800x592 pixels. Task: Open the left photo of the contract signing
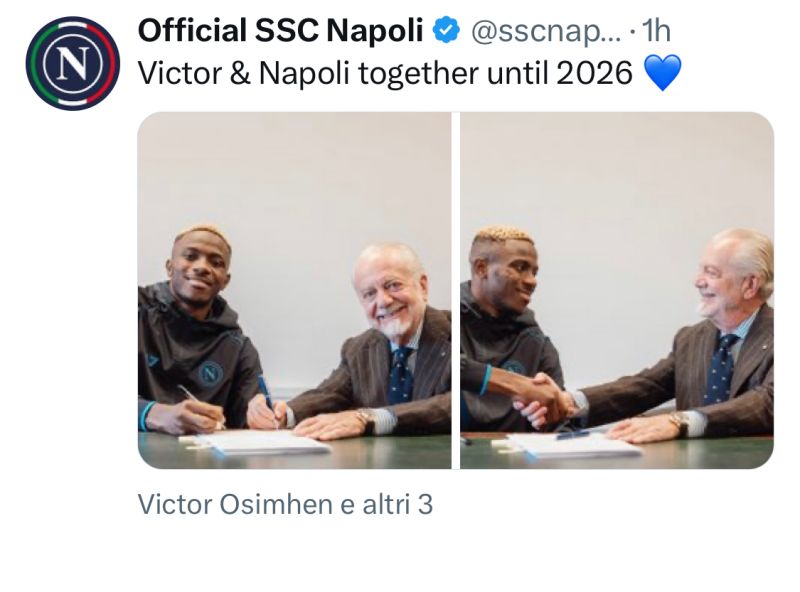tap(294, 290)
